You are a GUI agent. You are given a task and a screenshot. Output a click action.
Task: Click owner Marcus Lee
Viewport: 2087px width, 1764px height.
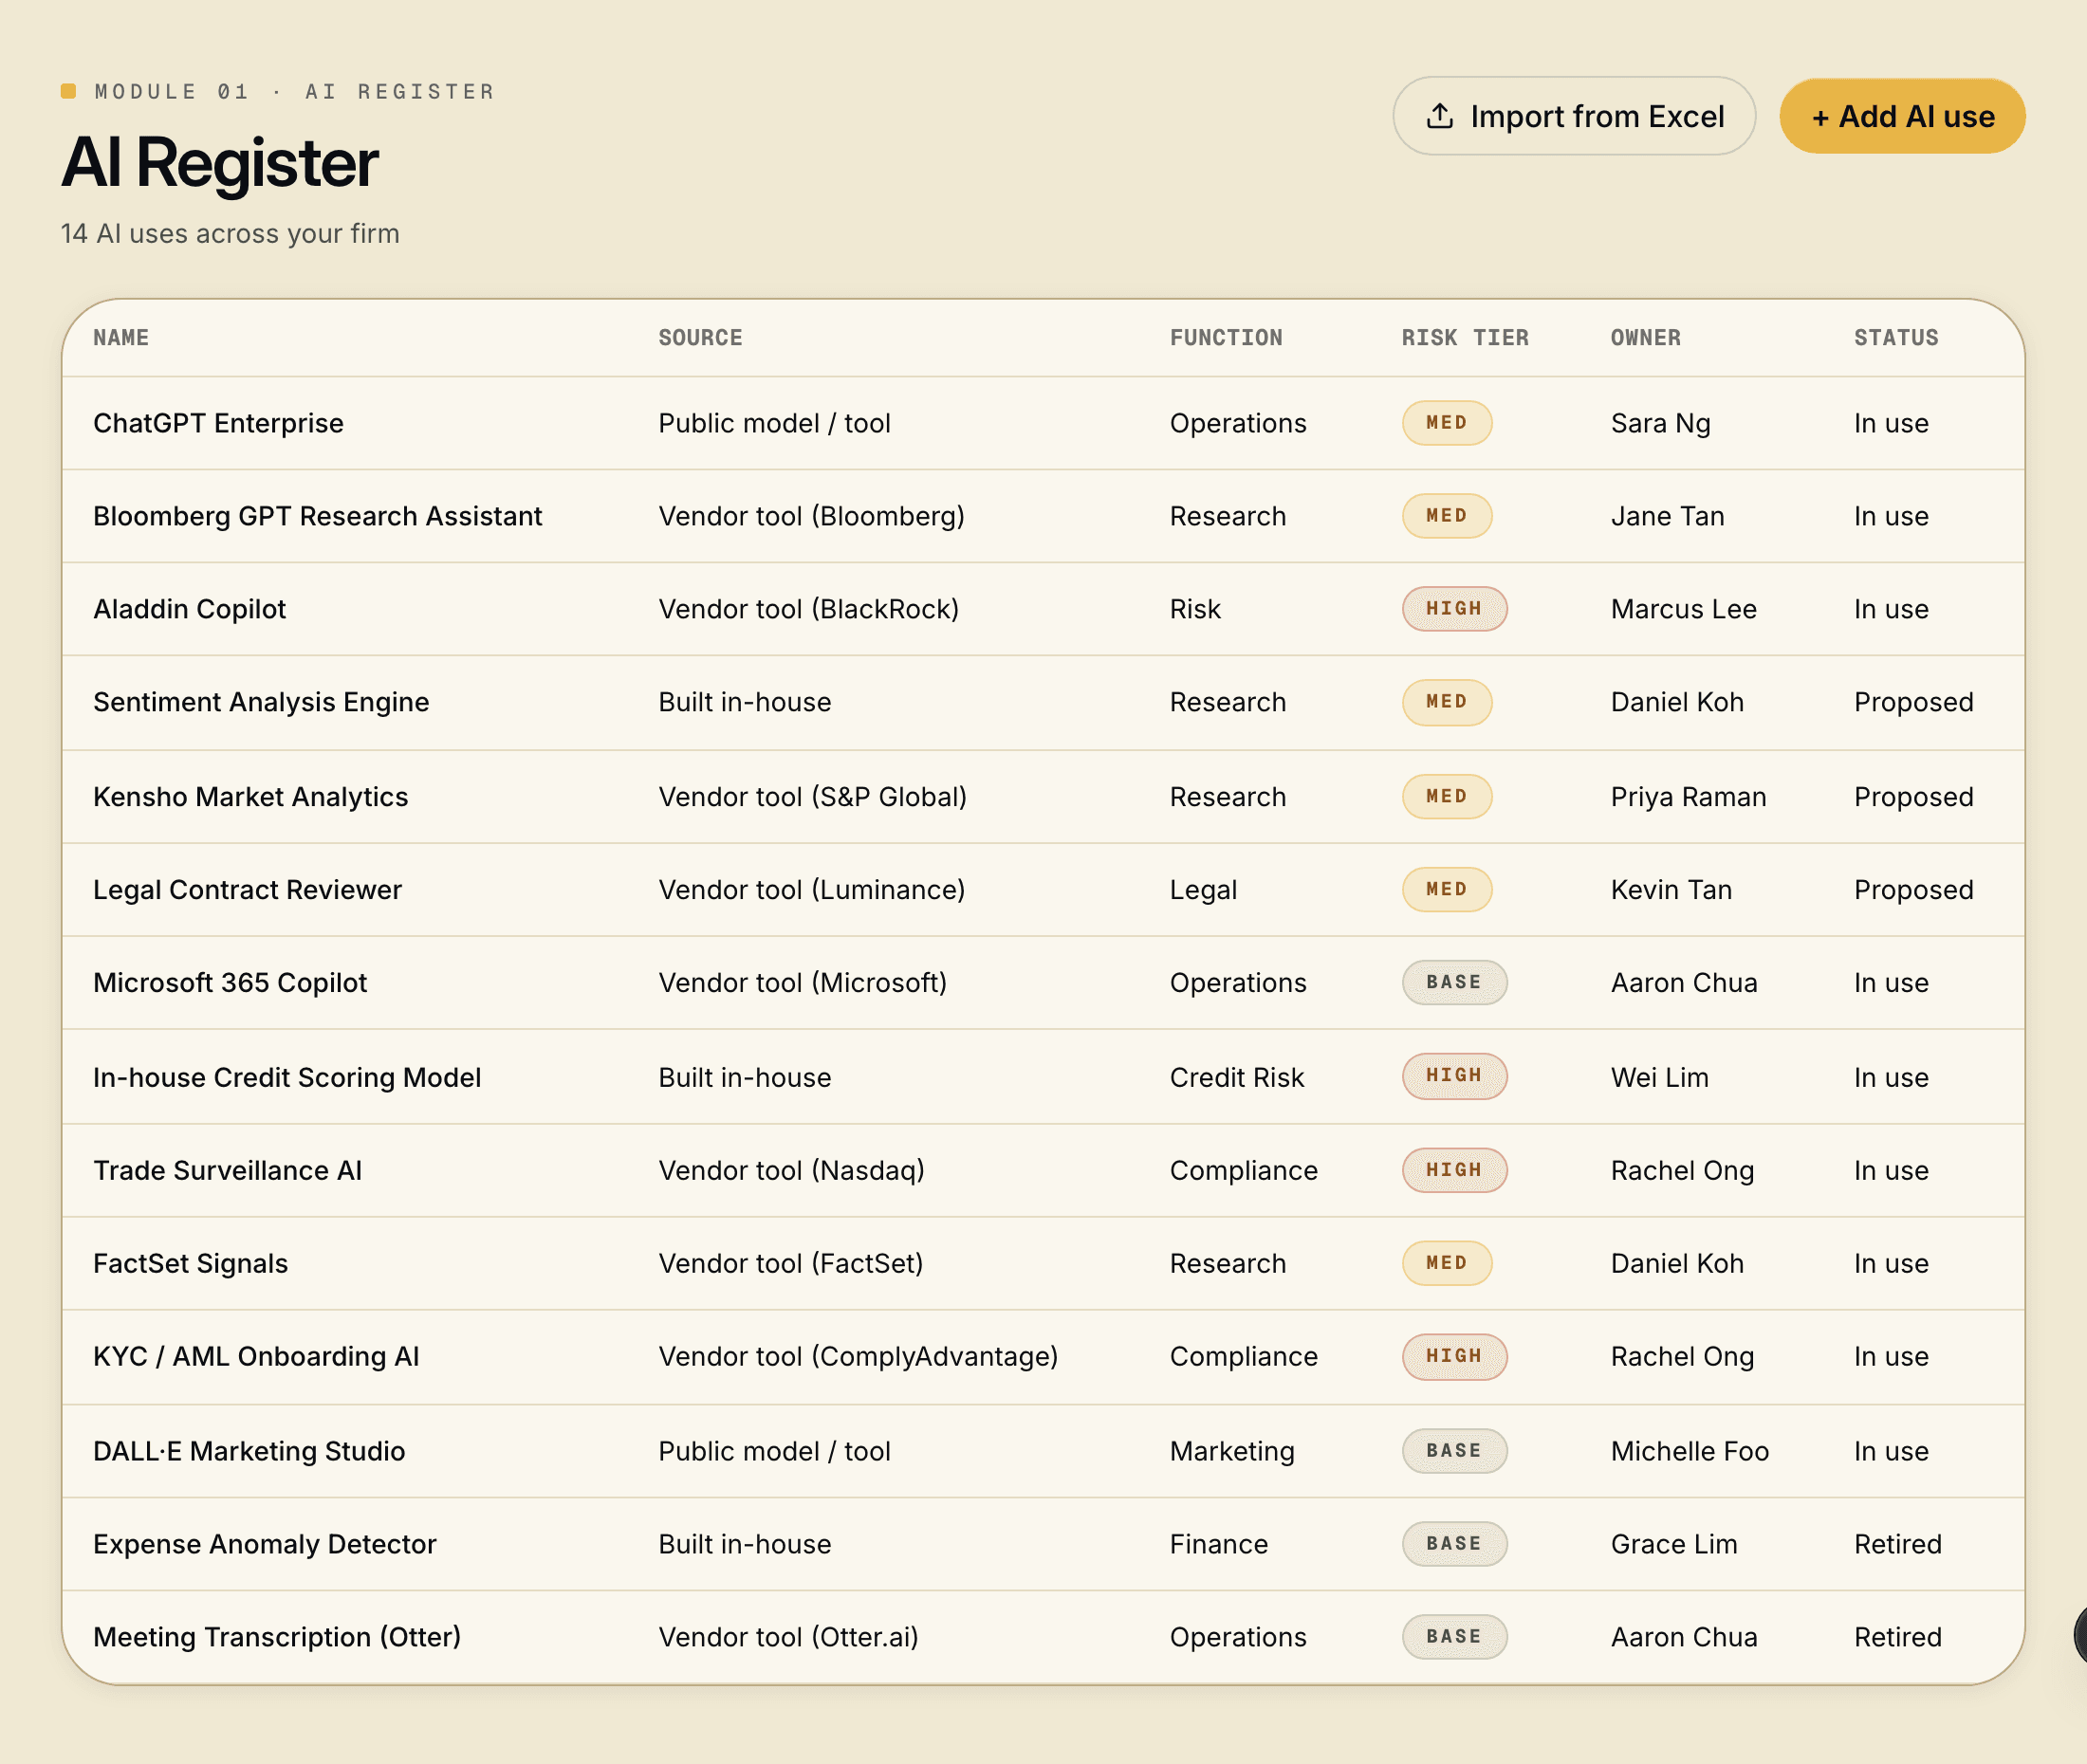(x=1683, y=609)
